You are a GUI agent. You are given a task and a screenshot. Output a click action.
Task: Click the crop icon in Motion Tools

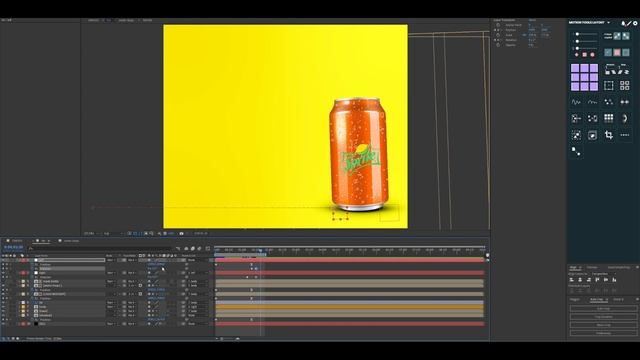coord(609,135)
